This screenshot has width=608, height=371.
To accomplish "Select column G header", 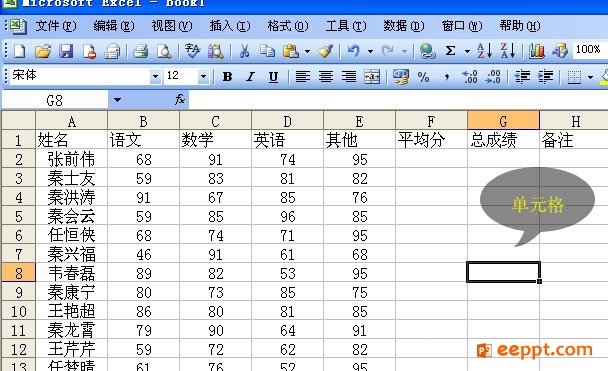I will click(503, 121).
